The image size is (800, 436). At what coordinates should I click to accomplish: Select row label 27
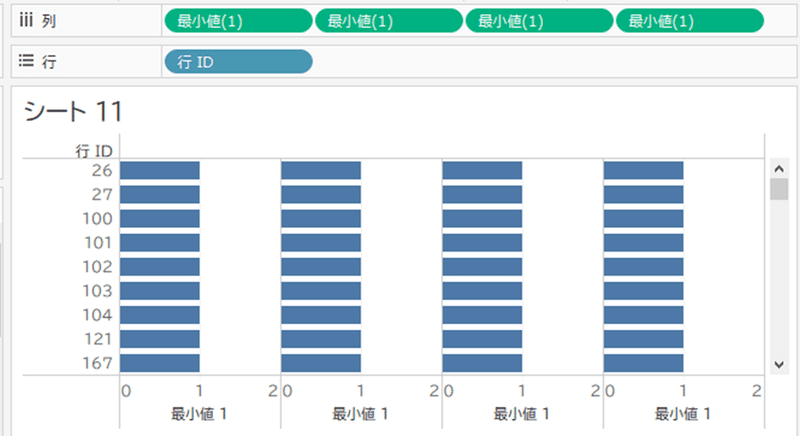pos(102,194)
